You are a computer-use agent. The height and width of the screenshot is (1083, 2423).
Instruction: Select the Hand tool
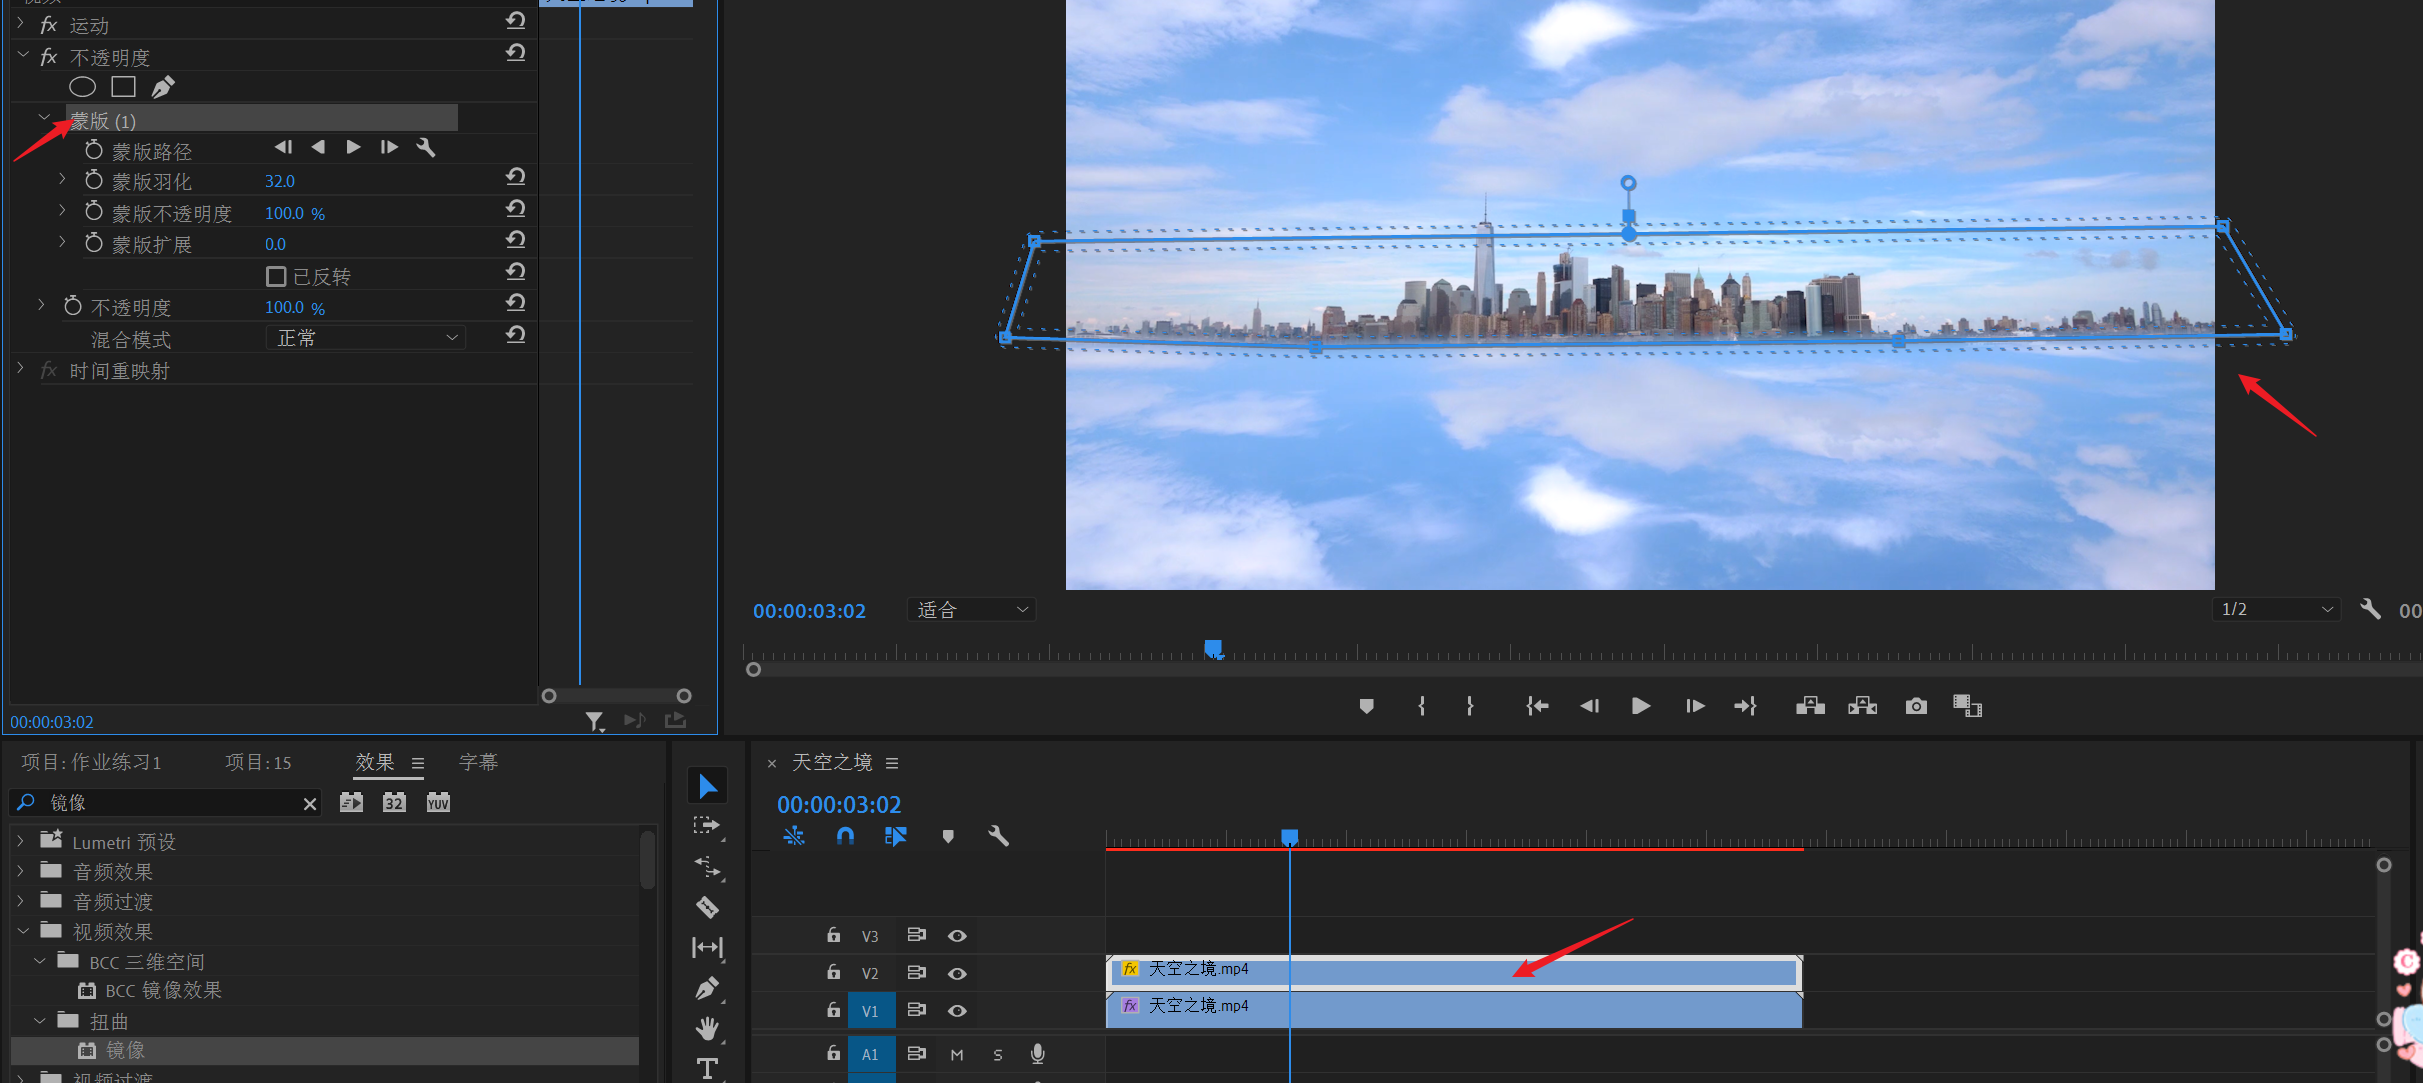pyautogui.click(x=707, y=1027)
